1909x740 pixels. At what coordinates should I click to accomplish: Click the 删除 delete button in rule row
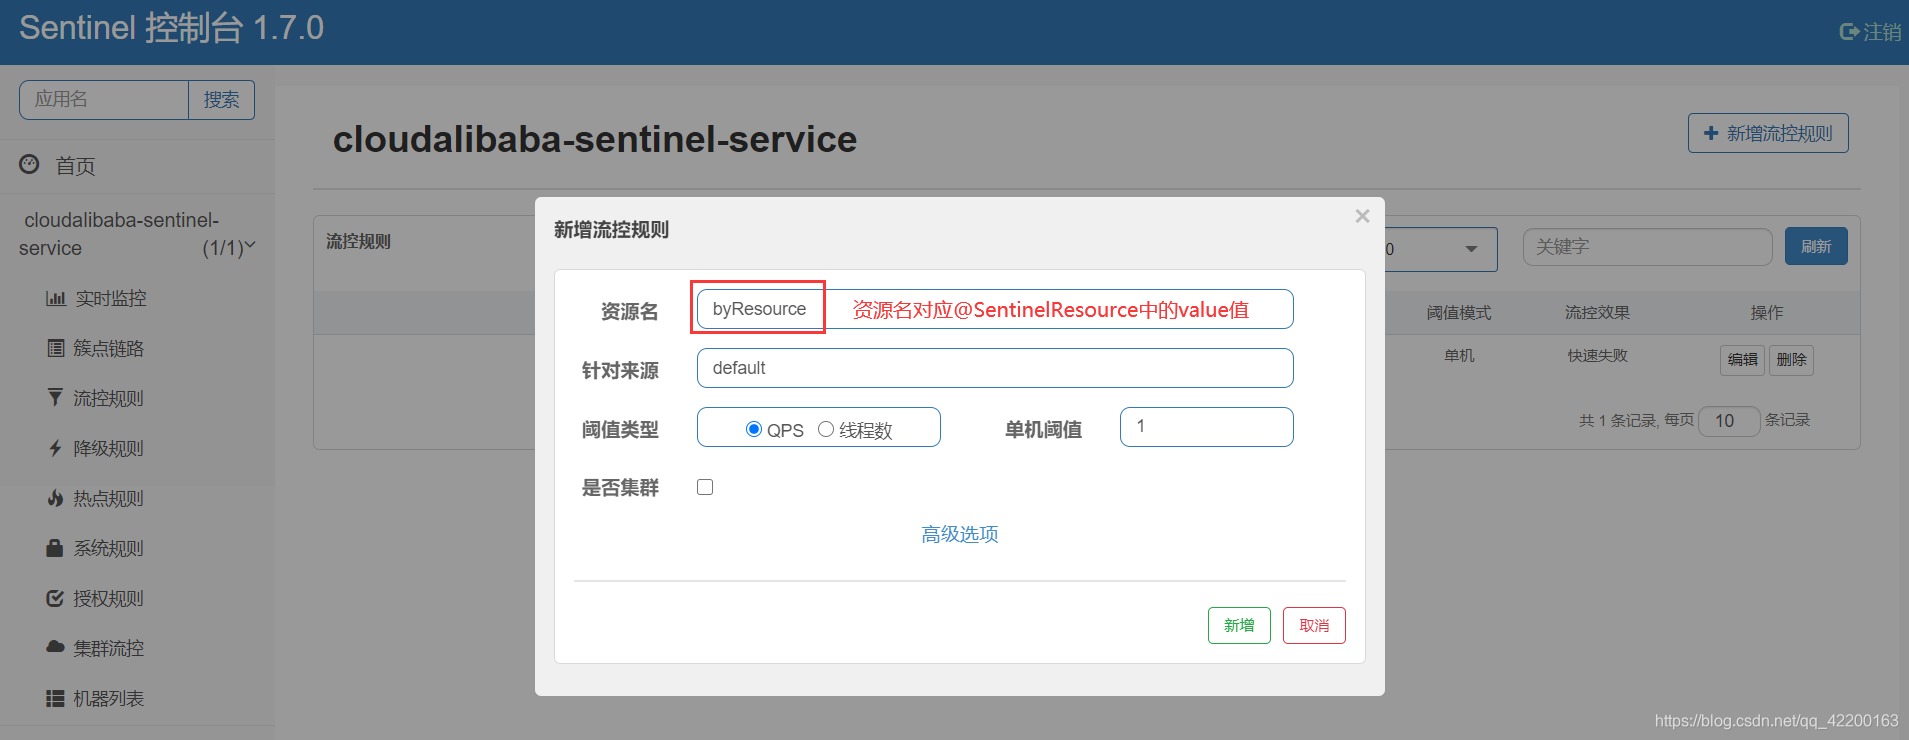pyautogui.click(x=1791, y=360)
